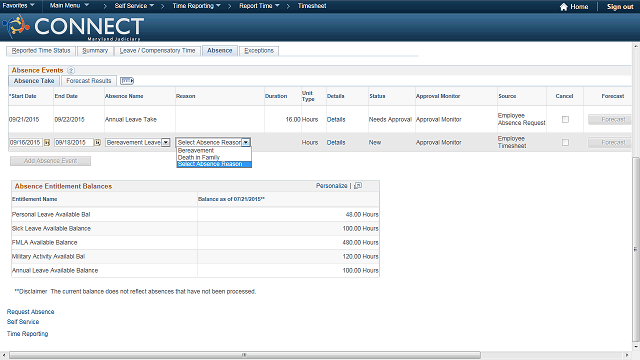Open Details link for Annual Leave row
Image resolution: width=640 pixels, height=360 pixels.
tap(336, 120)
